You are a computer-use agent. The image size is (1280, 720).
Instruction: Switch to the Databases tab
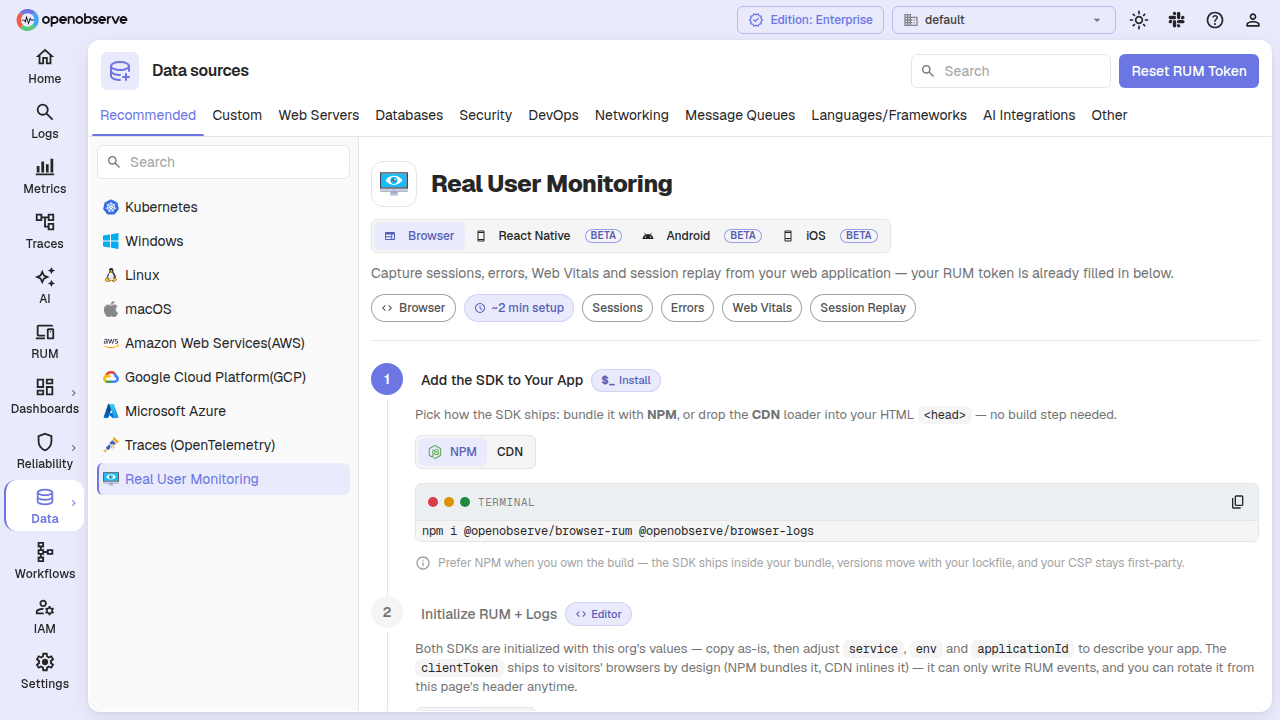coord(409,115)
